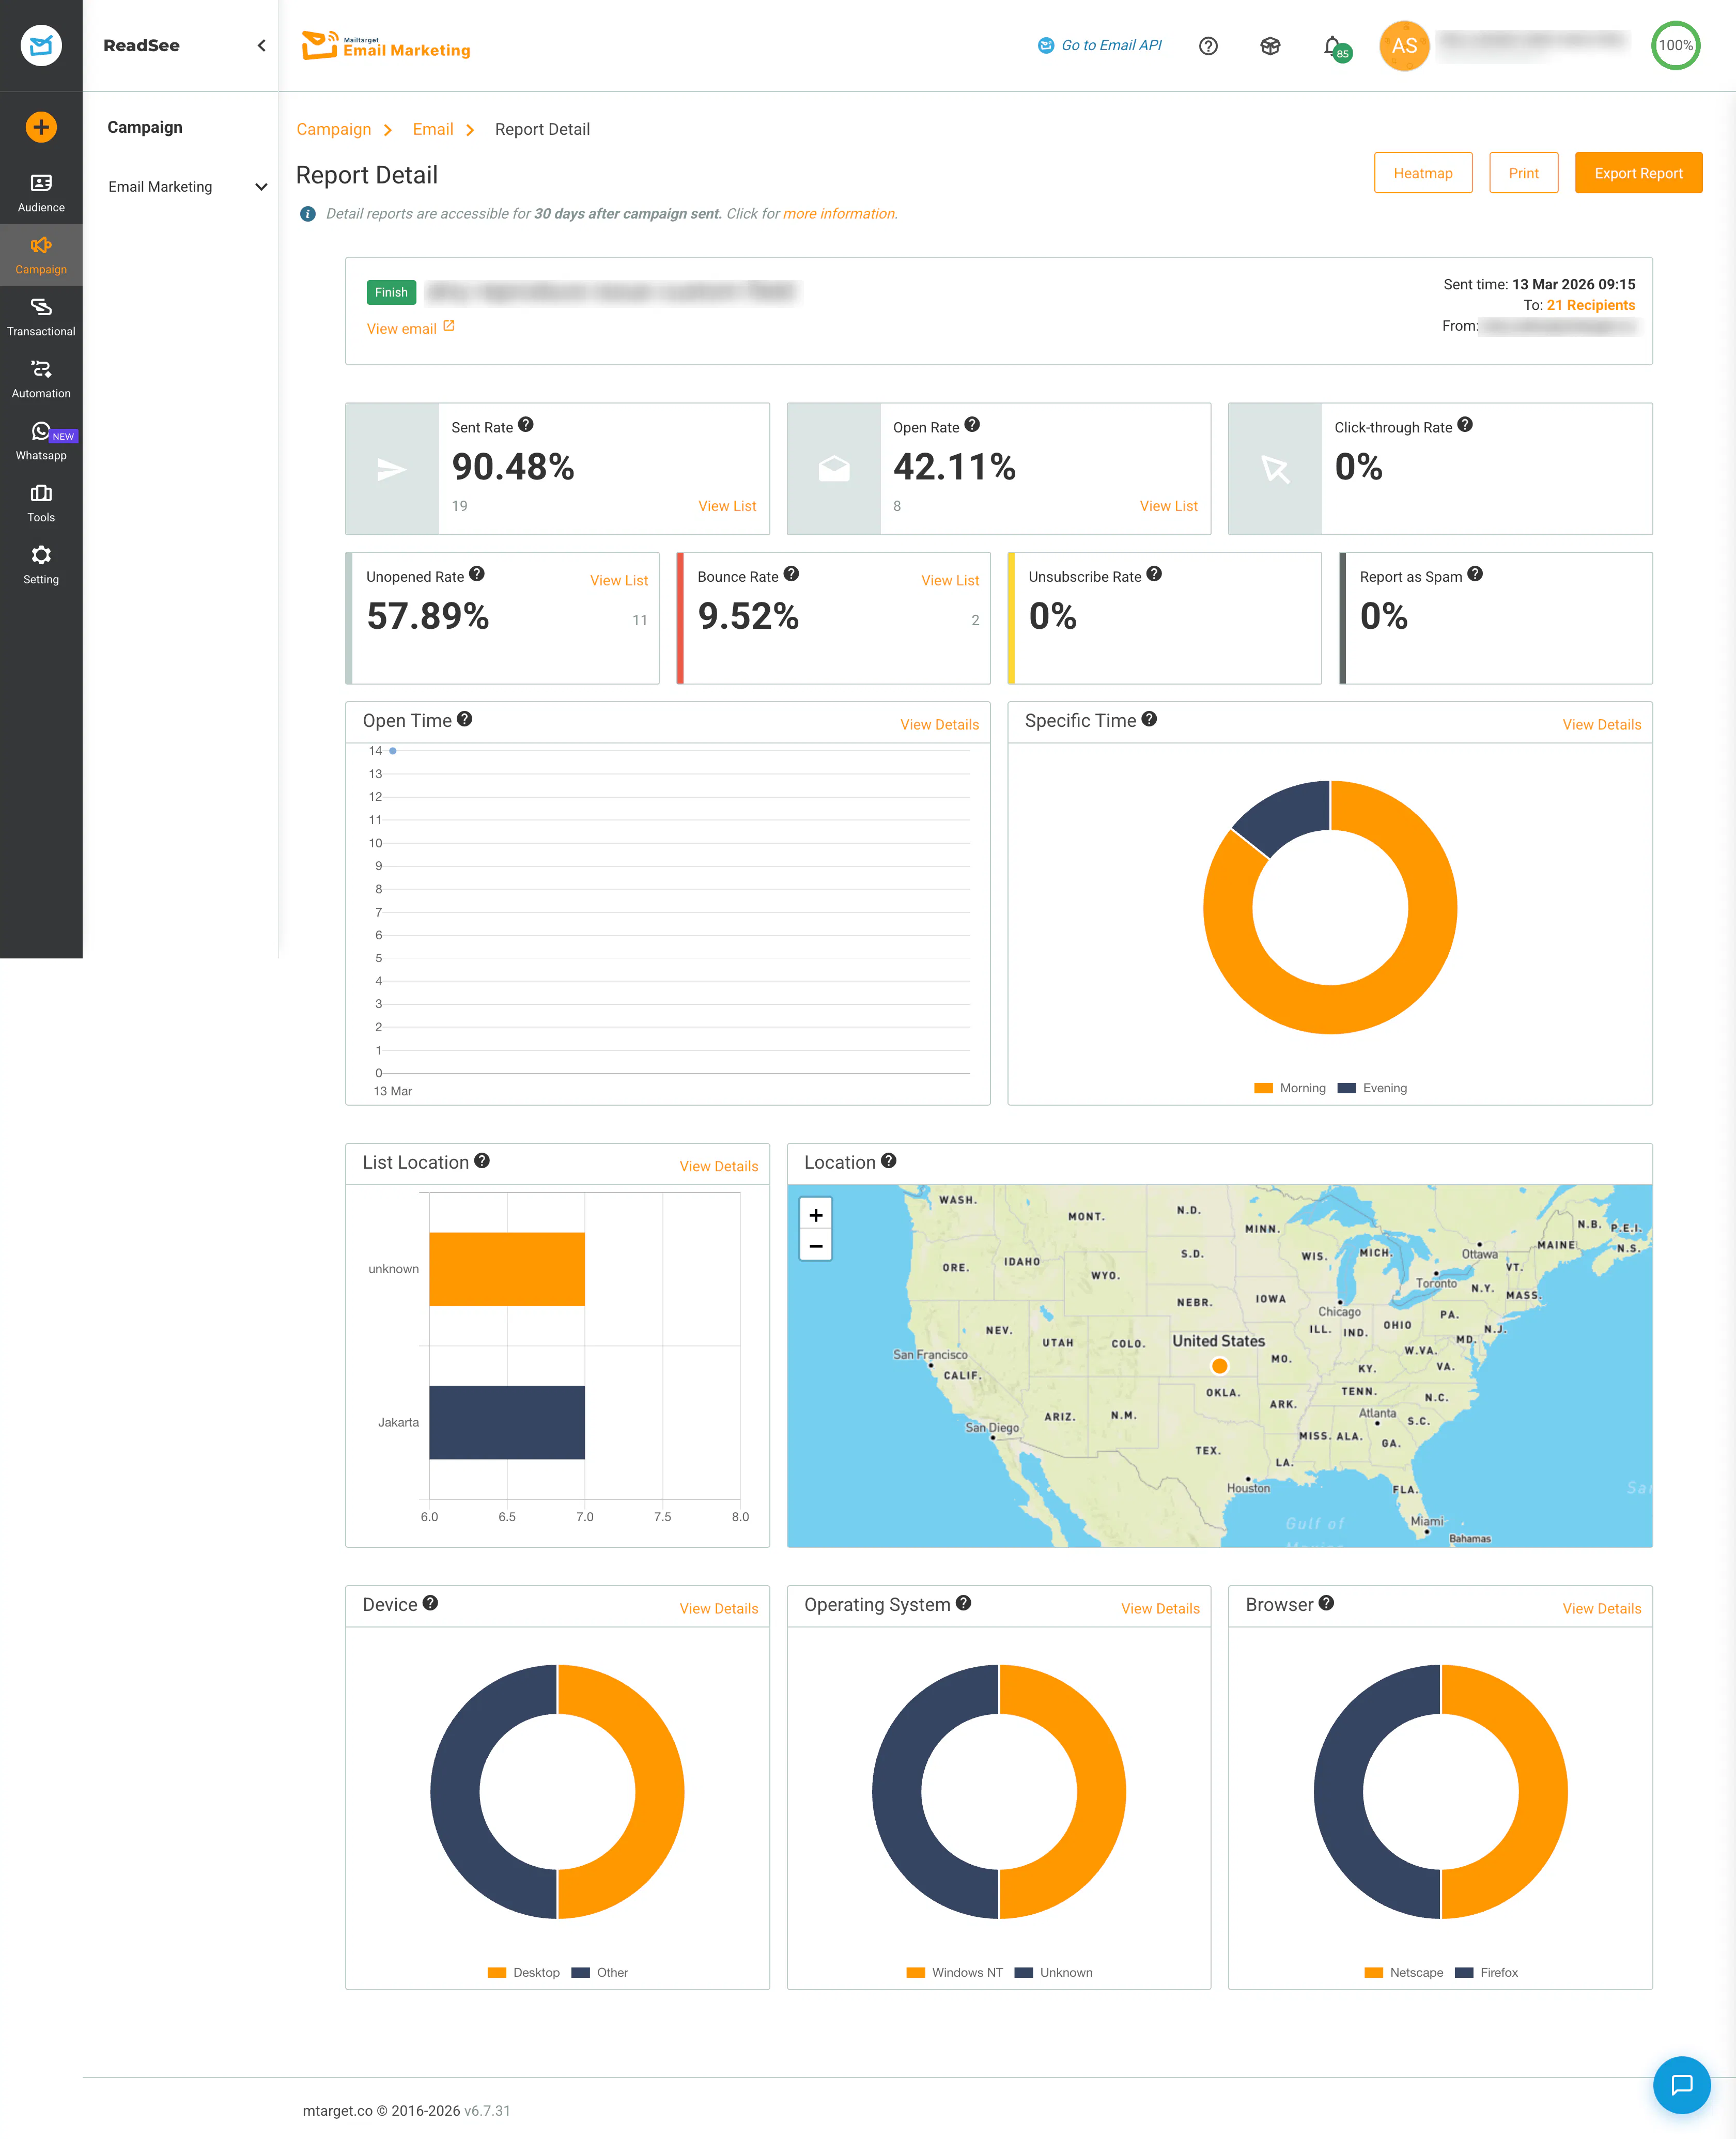Open the notifications bell
This screenshot has height=2139, width=1736.
[1332, 46]
